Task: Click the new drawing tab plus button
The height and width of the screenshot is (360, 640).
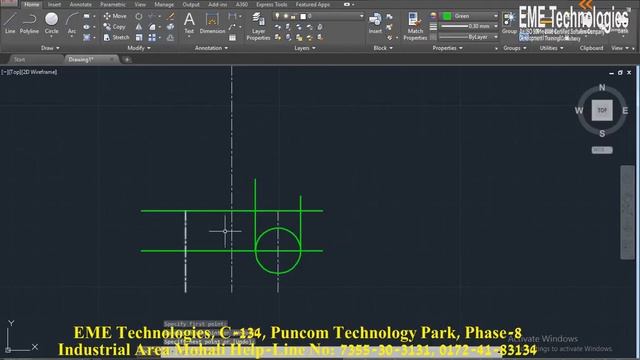Action: coord(127,60)
